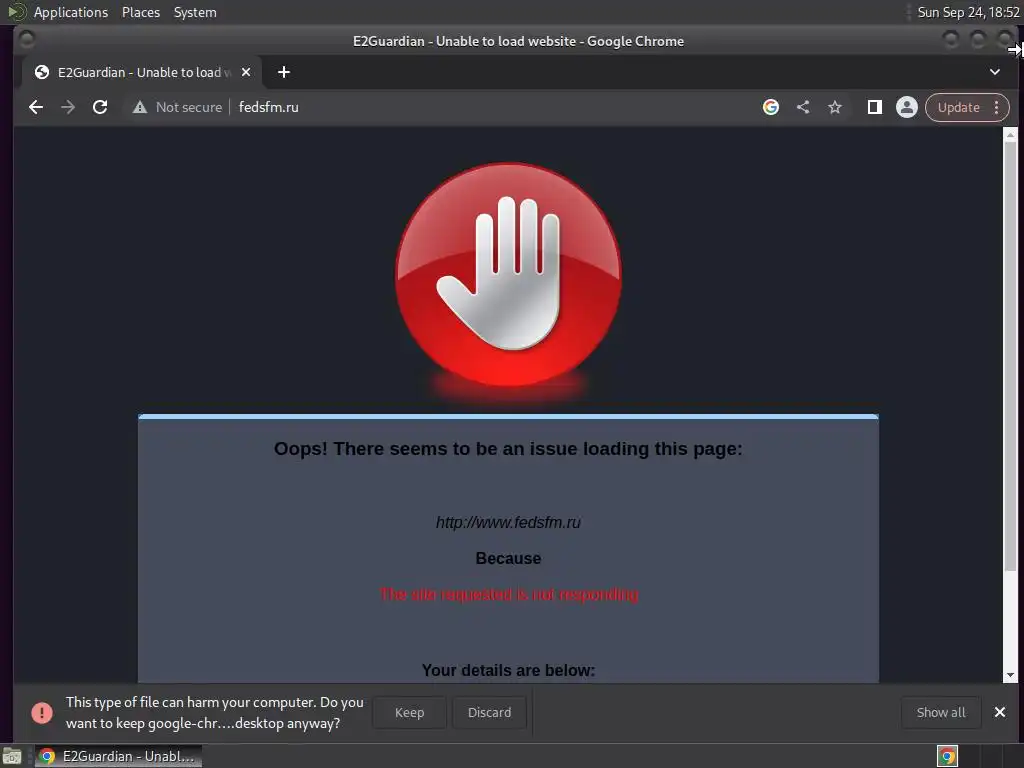Open the System menu

[x=195, y=12]
